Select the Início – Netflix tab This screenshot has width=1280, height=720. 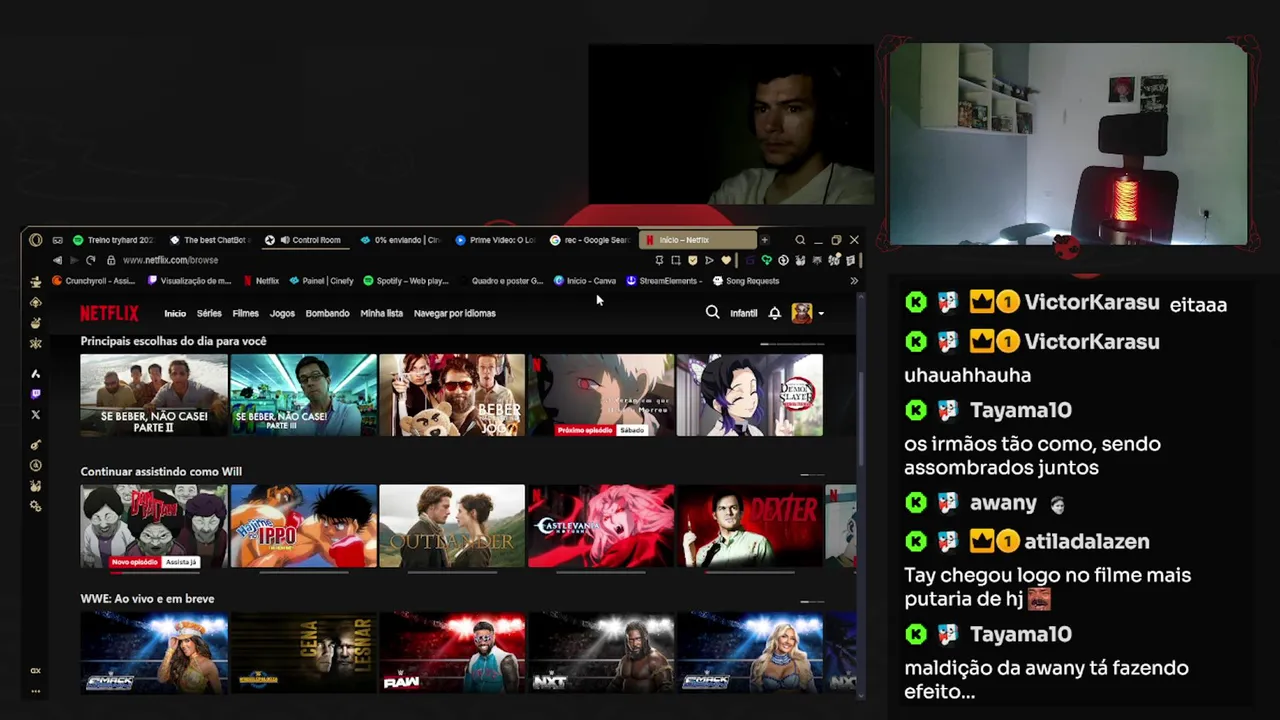[x=698, y=240]
